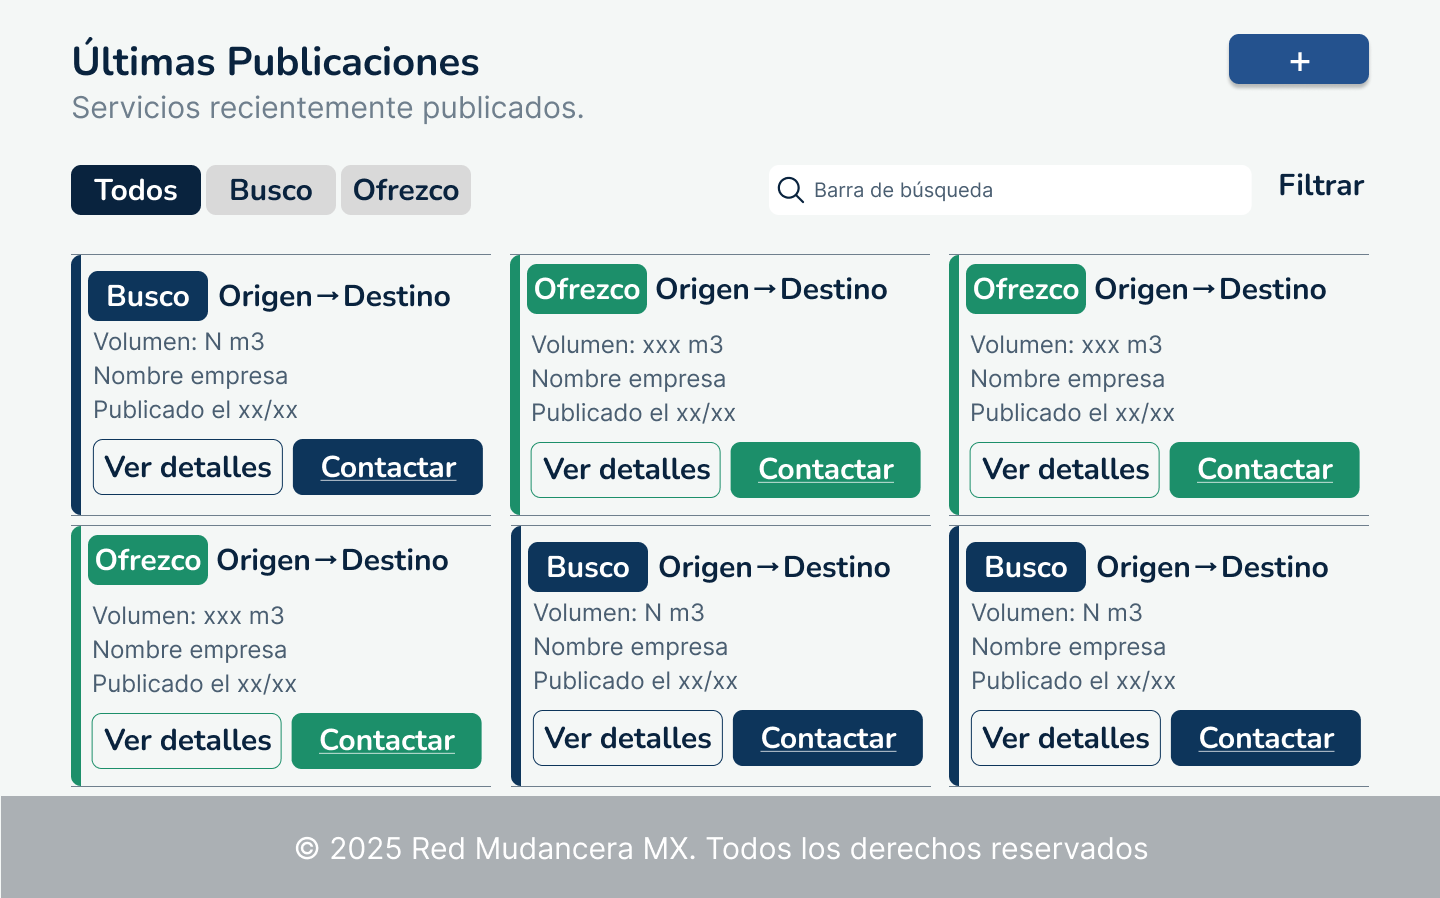Expand details on the first Busco card
The image size is (1440, 898).
pyautogui.click(x=187, y=467)
